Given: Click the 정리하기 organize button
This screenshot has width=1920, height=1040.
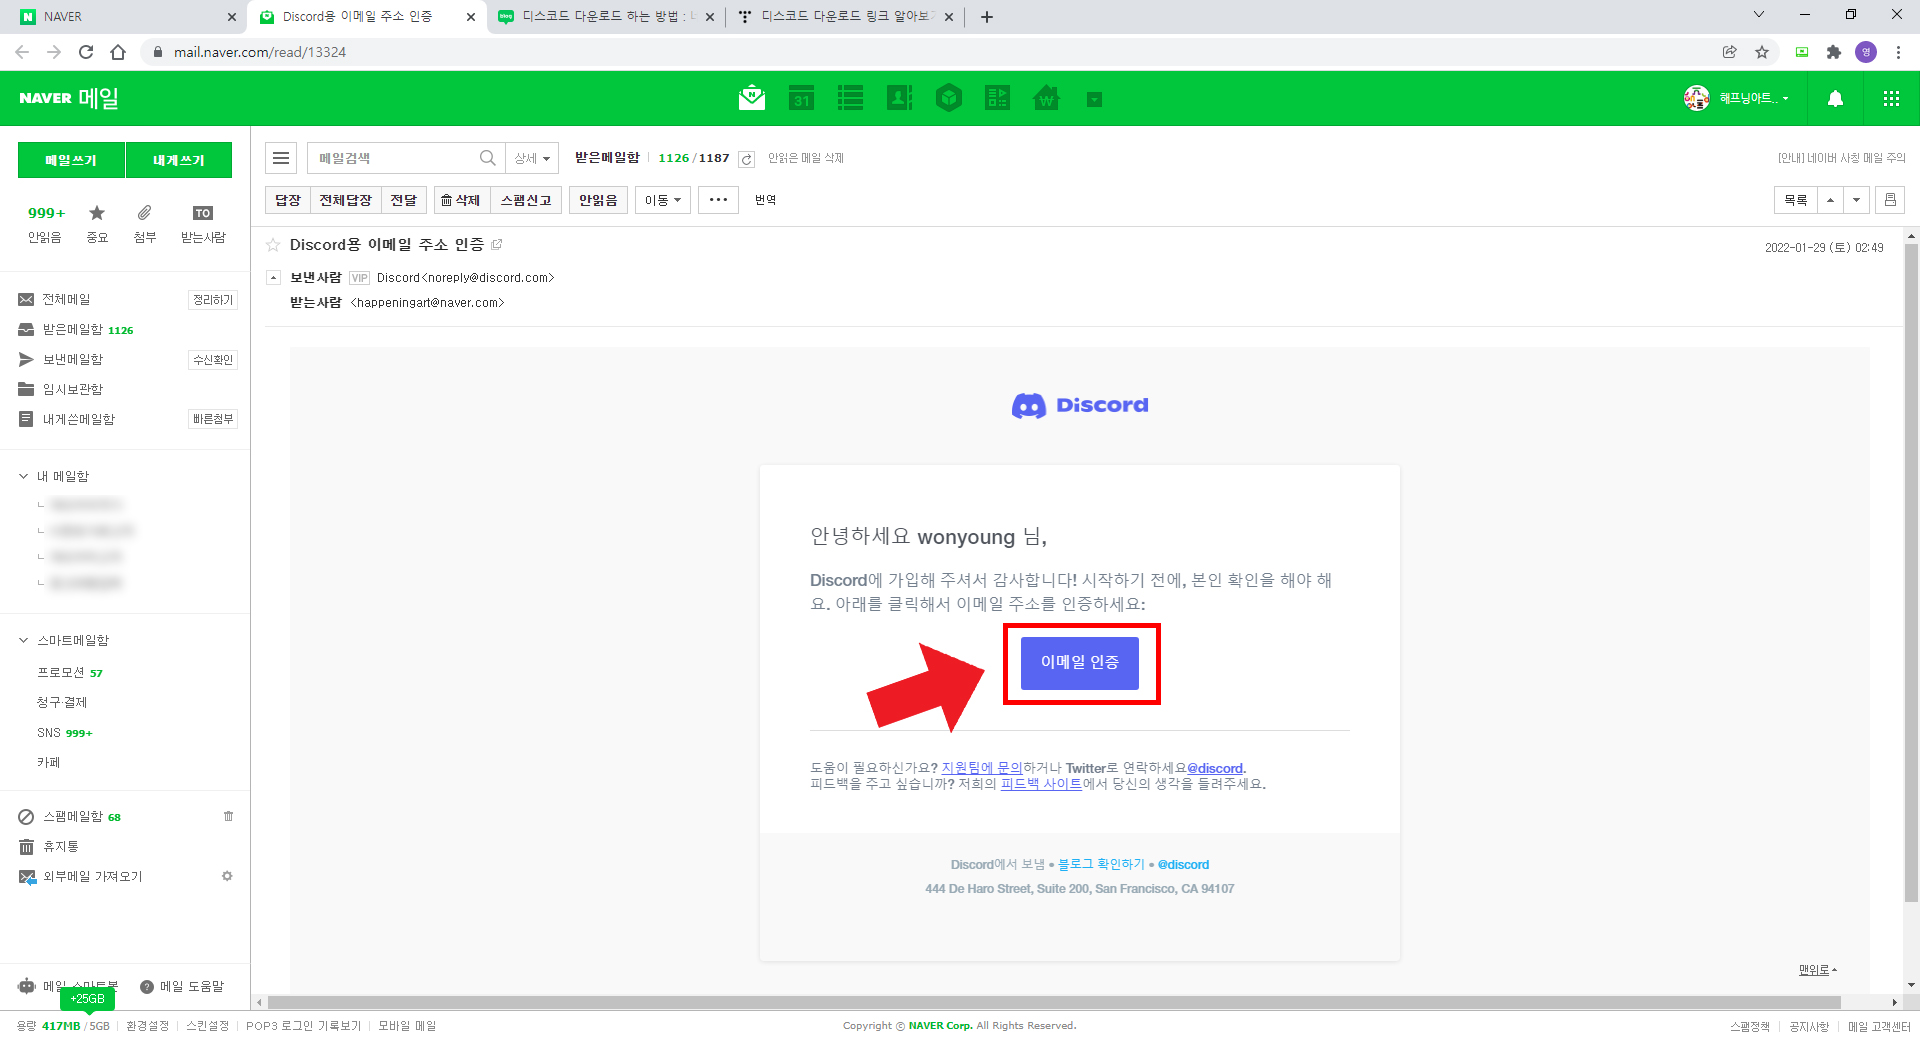Looking at the screenshot, I should click(213, 300).
